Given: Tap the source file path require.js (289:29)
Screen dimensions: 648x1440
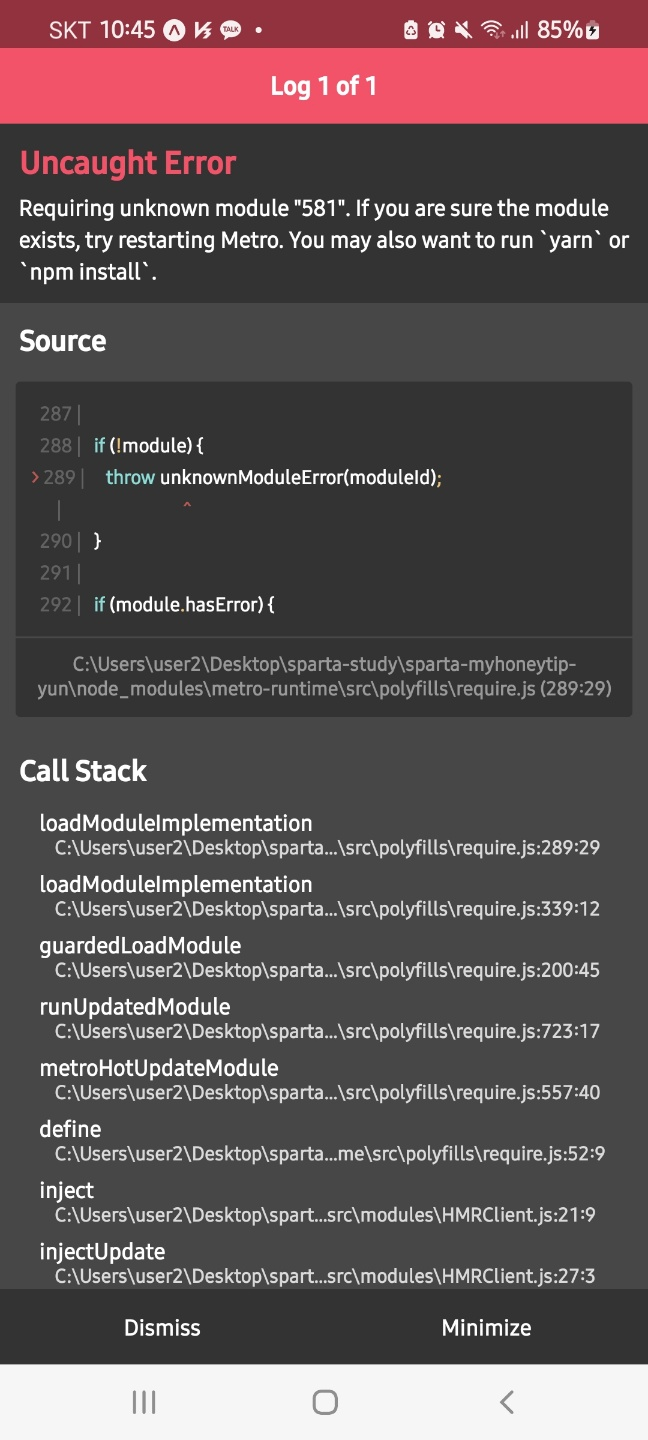Looking at the screenshot, I should click(x=324, y=676).
